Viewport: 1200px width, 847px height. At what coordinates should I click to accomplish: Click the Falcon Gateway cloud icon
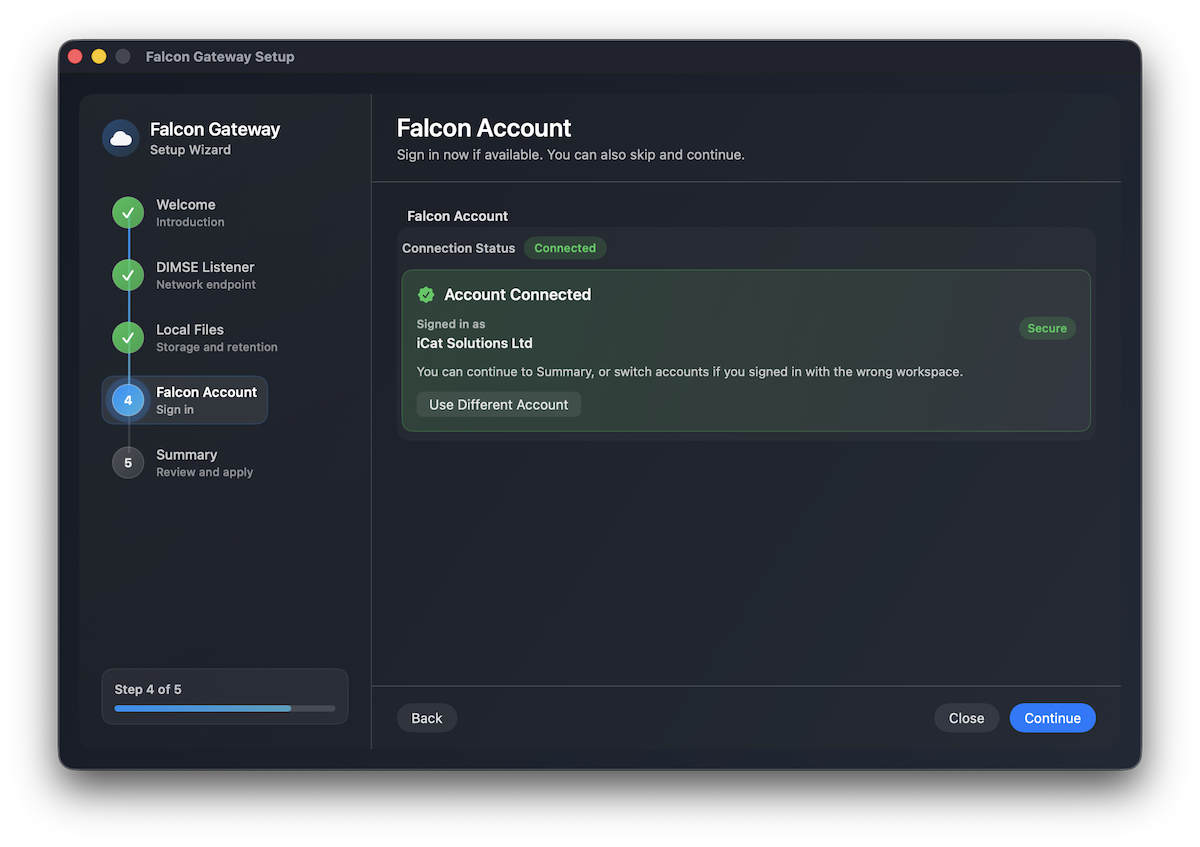tap(120, 138)
